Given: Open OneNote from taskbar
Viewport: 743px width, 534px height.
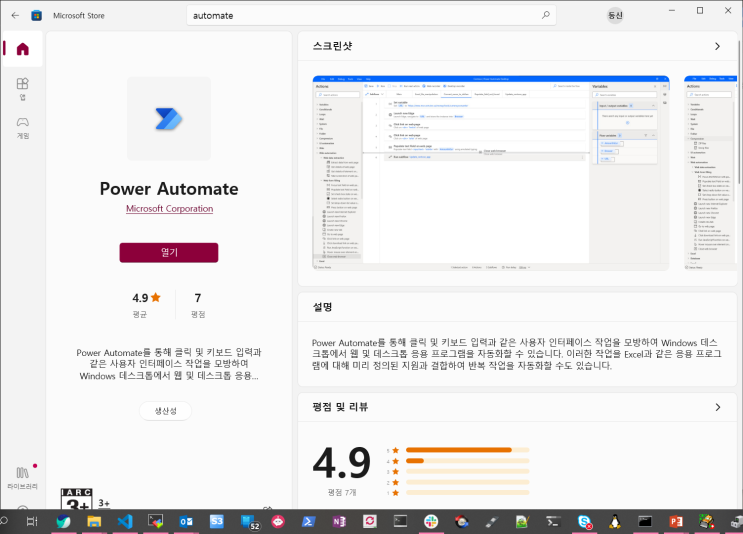Looking at the screenshot, I should pyautogui.click(x=339, y=522).
